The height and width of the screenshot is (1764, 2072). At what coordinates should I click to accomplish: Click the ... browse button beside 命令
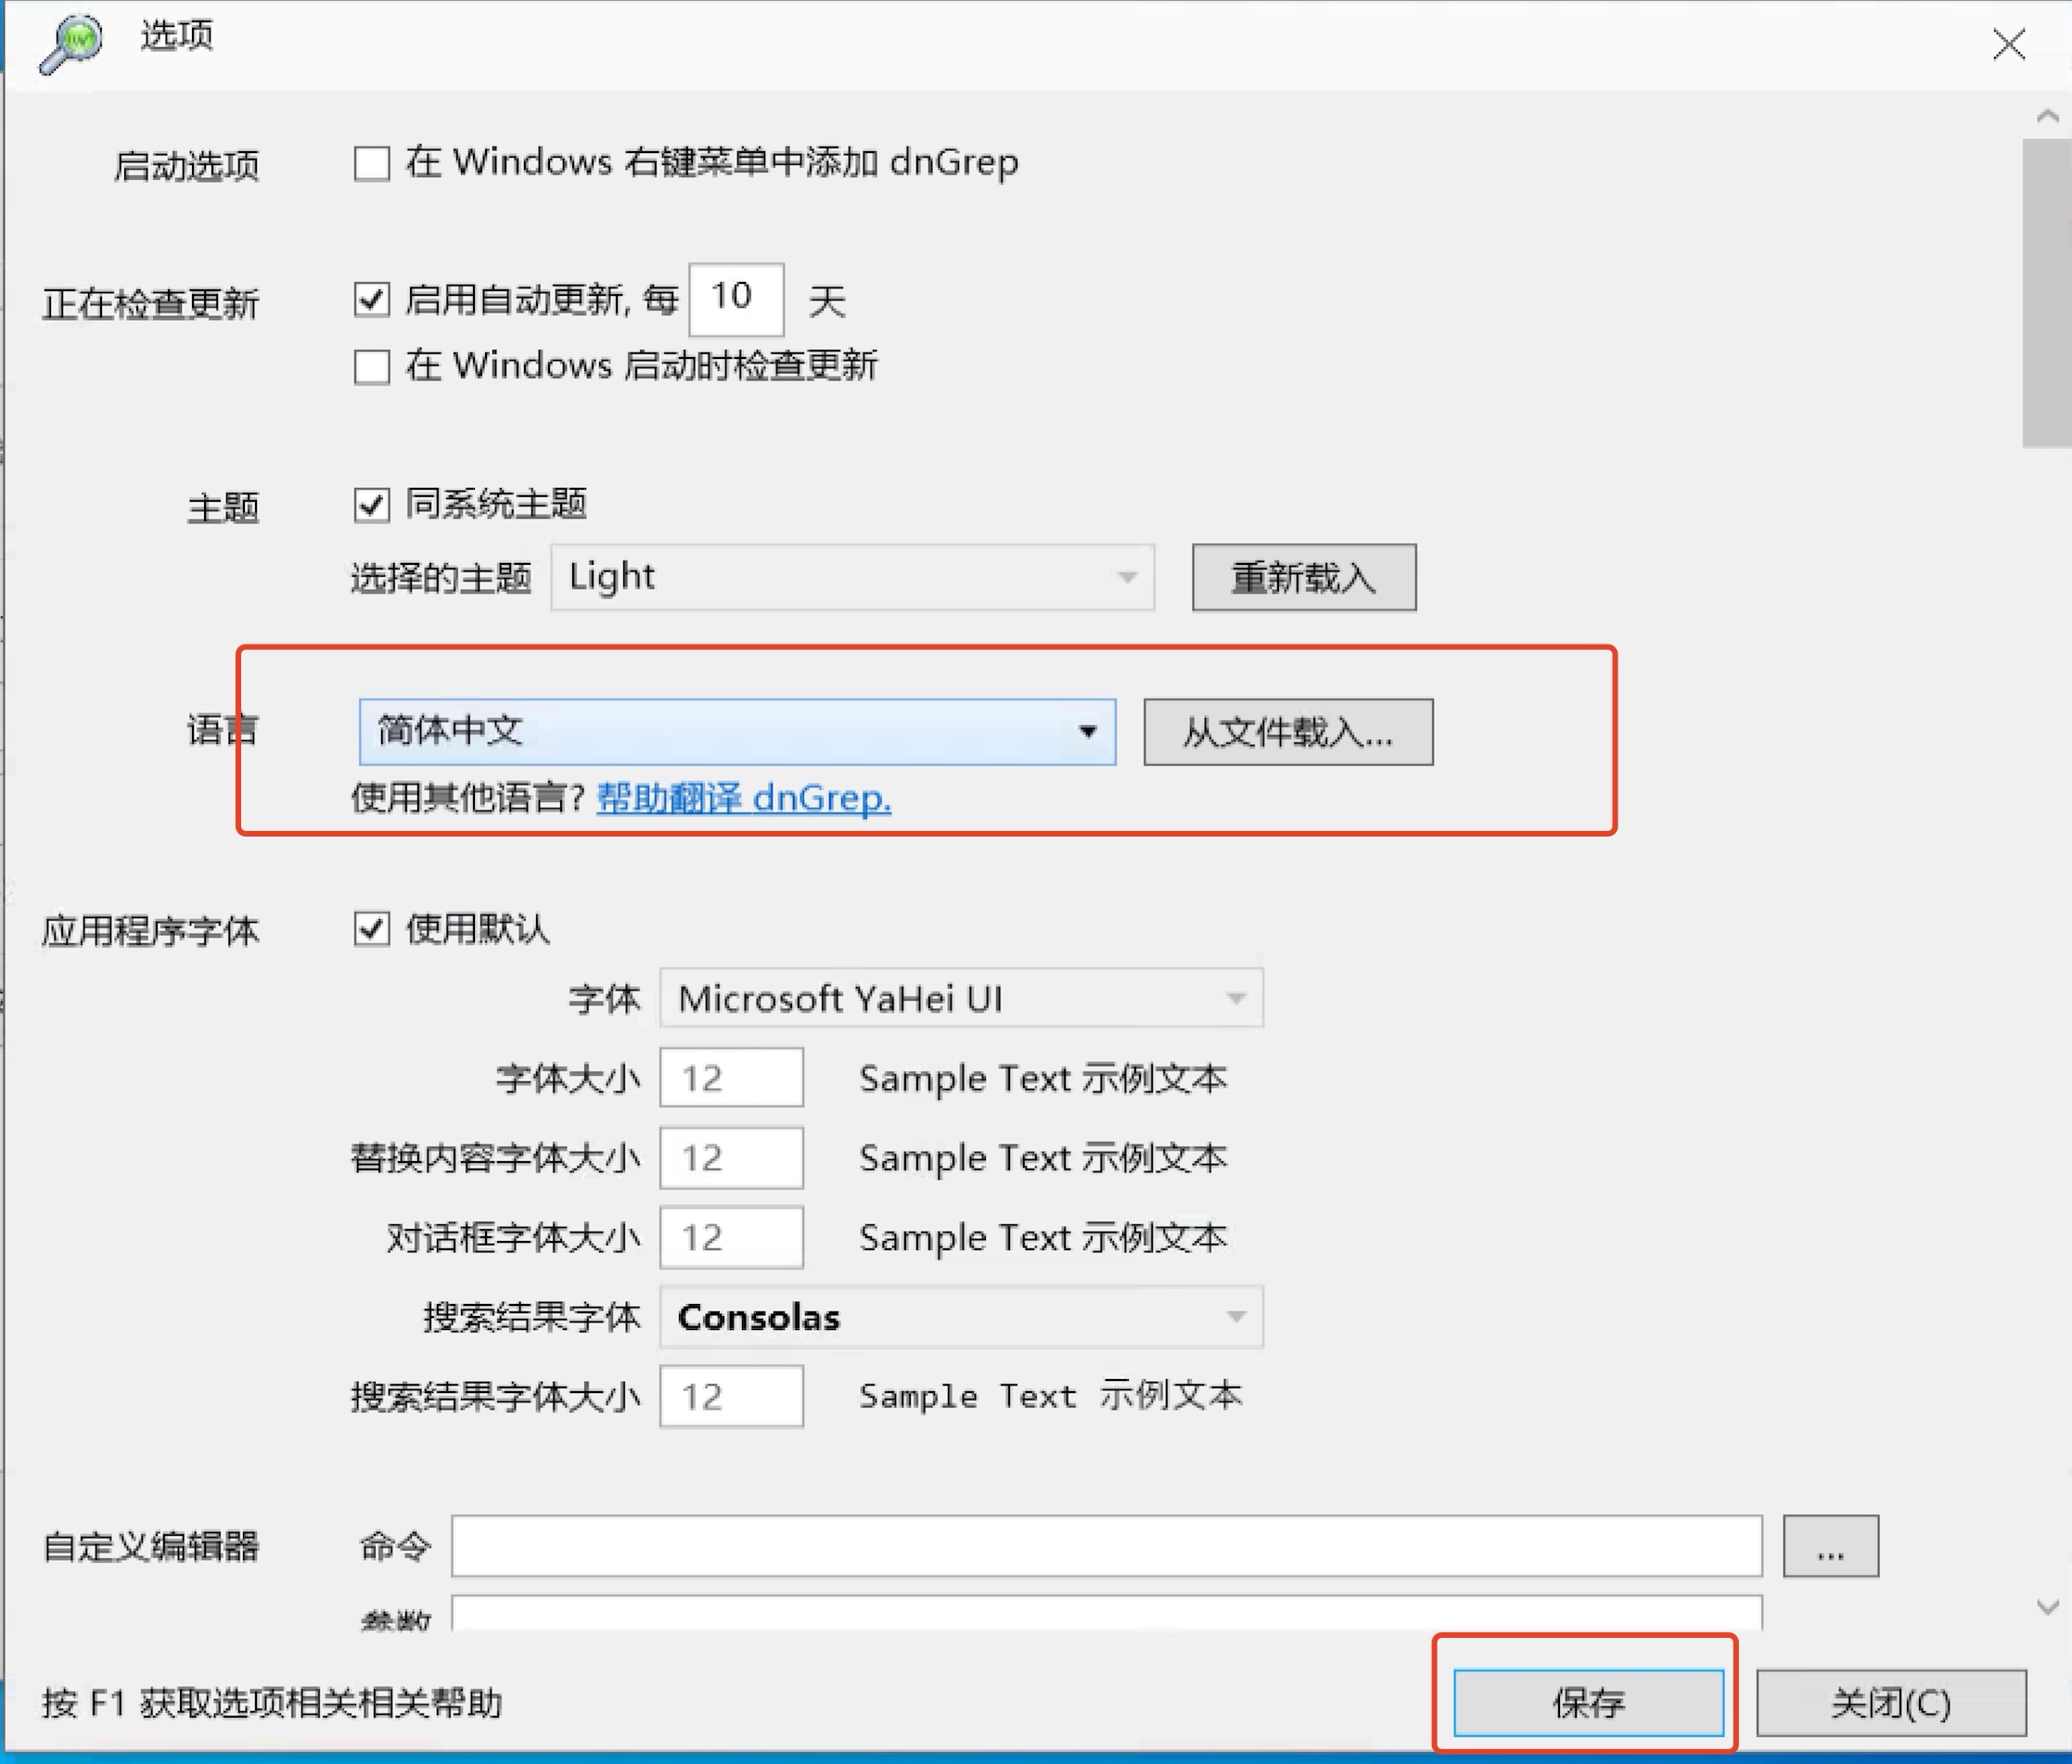[1830, 1545]
